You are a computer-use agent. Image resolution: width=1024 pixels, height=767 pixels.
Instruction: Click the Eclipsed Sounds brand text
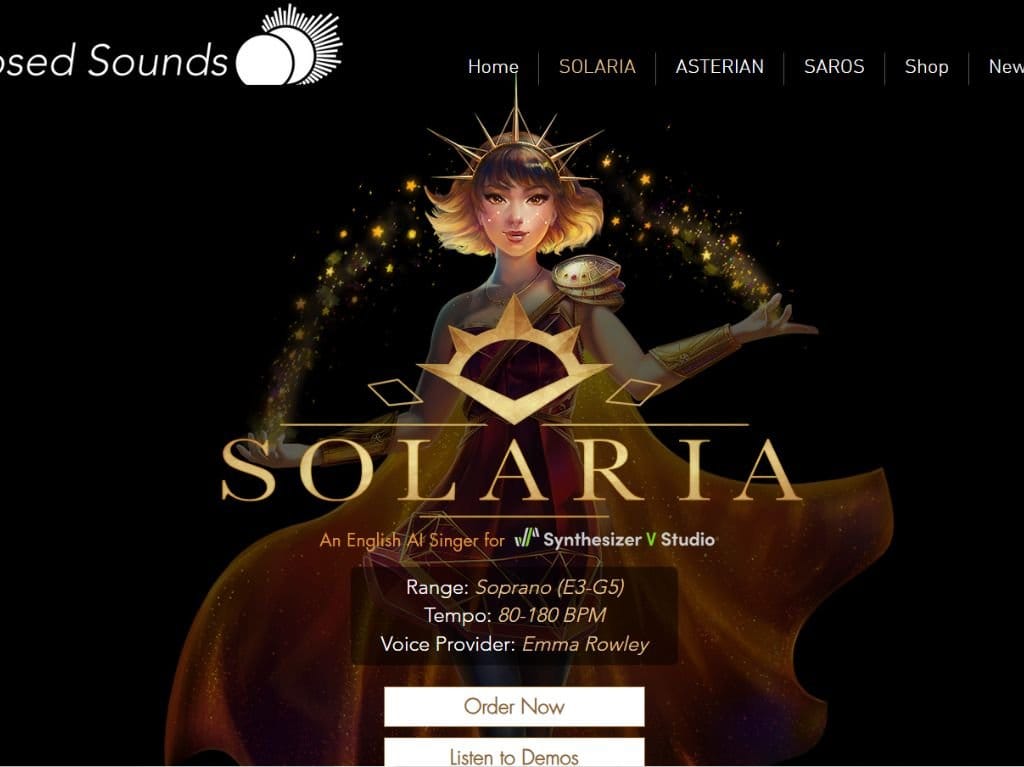click(x=114, y=60)
